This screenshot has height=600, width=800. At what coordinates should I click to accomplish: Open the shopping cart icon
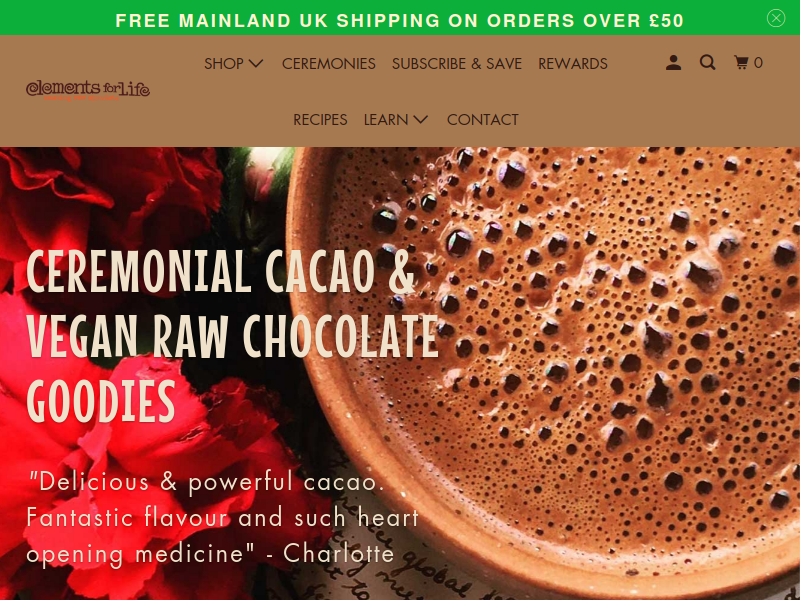(741, 63)
